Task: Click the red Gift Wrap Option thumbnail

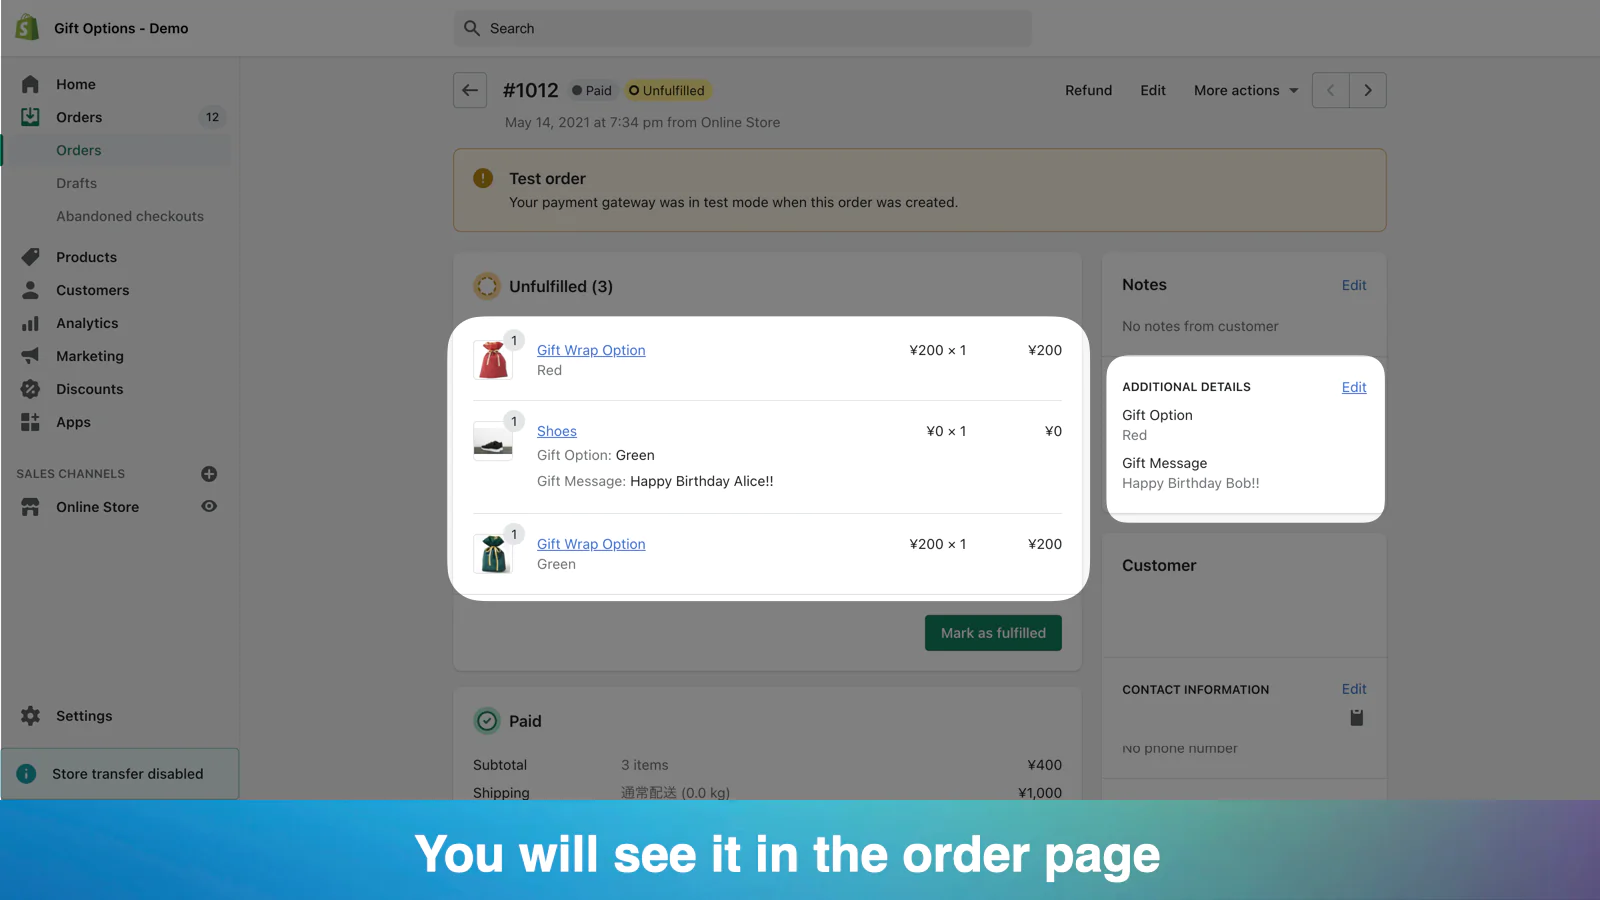Action: tap(493, 360)
